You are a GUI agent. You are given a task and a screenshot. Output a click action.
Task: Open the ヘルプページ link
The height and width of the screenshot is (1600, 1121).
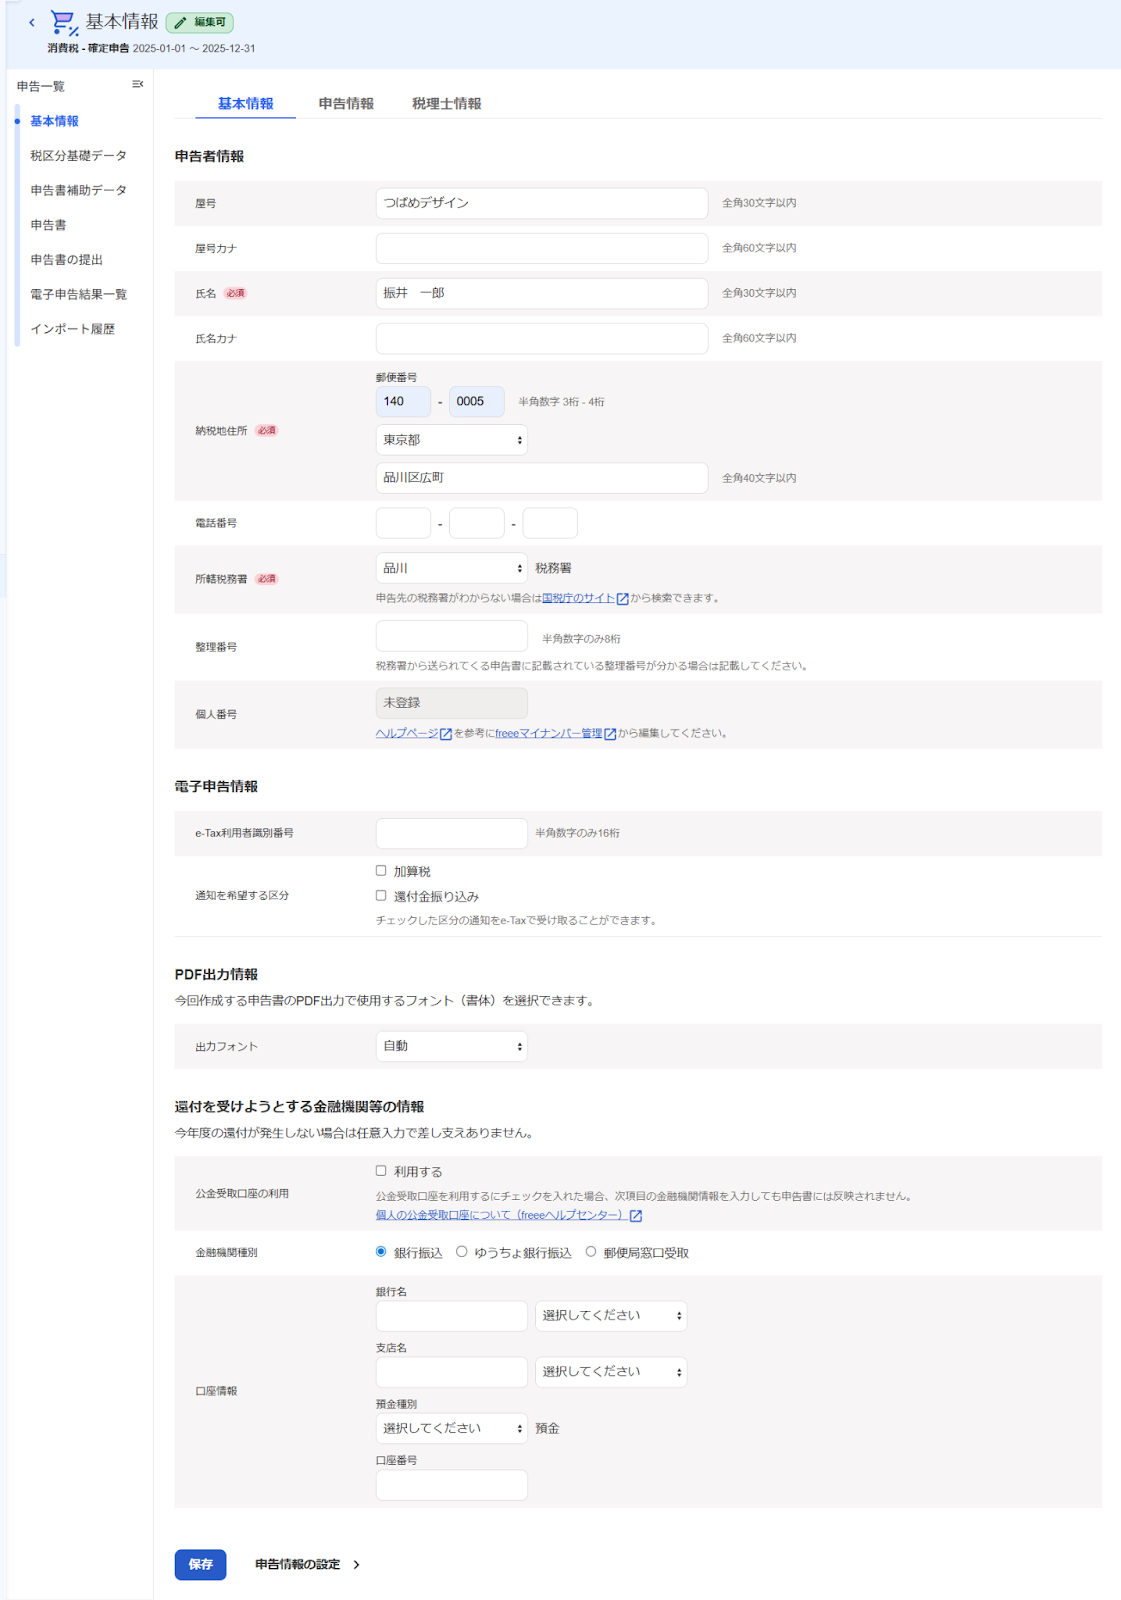407,733
